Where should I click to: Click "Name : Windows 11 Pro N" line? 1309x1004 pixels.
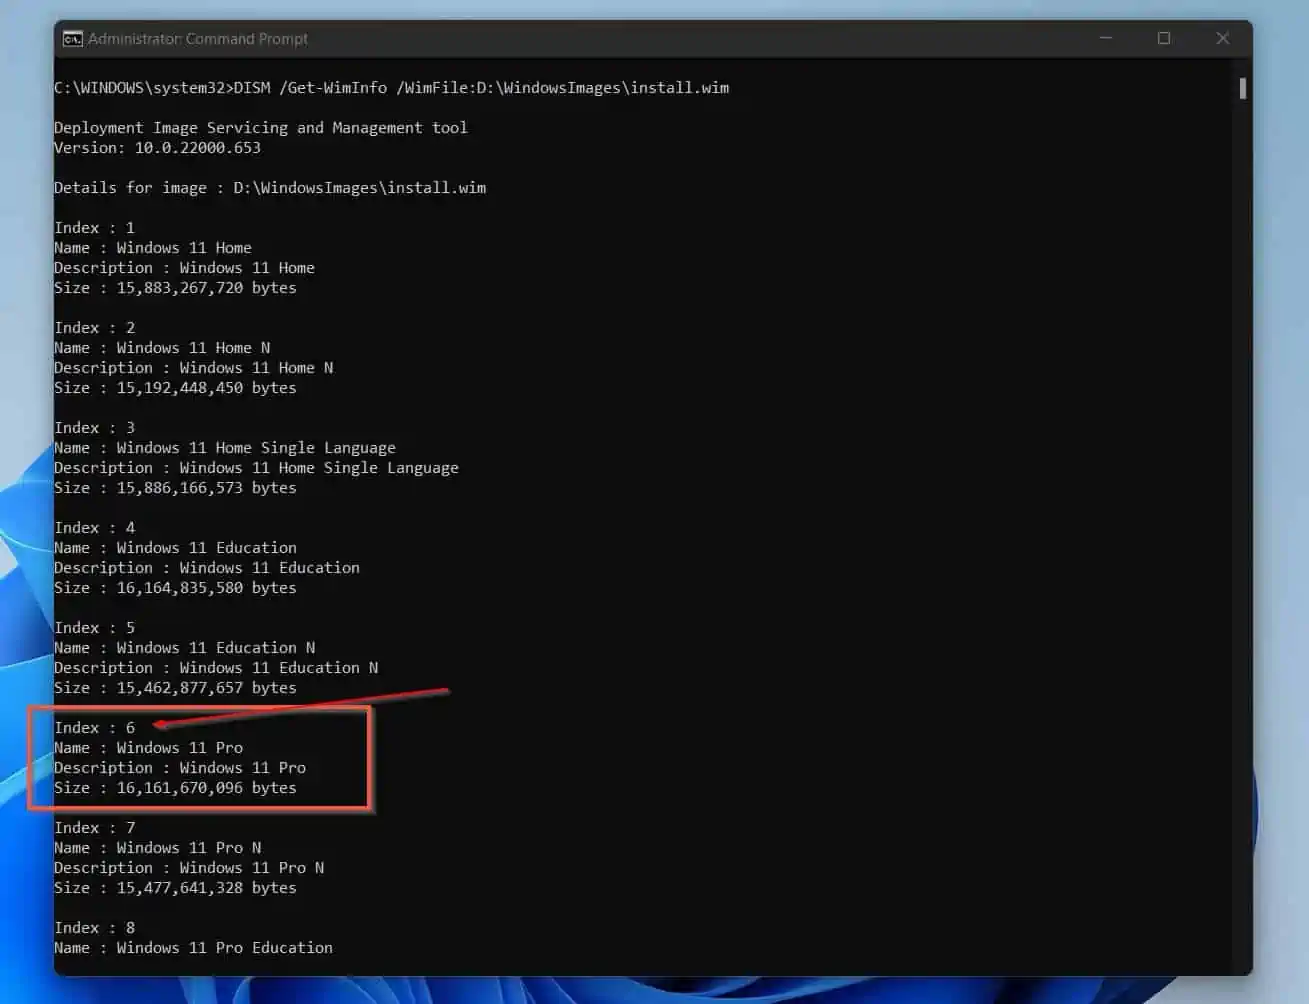(x=158, y=848)
